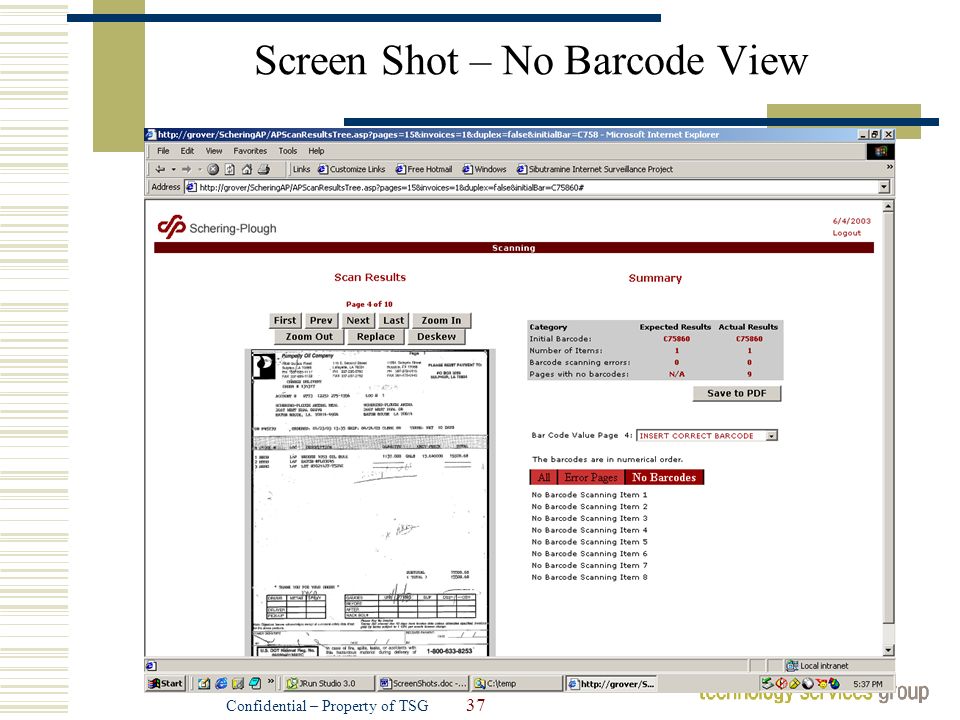The width and height of the screenshot is (960, 720).
Task: Open the Back button history dropdown
Action: [x=174, y=170]
